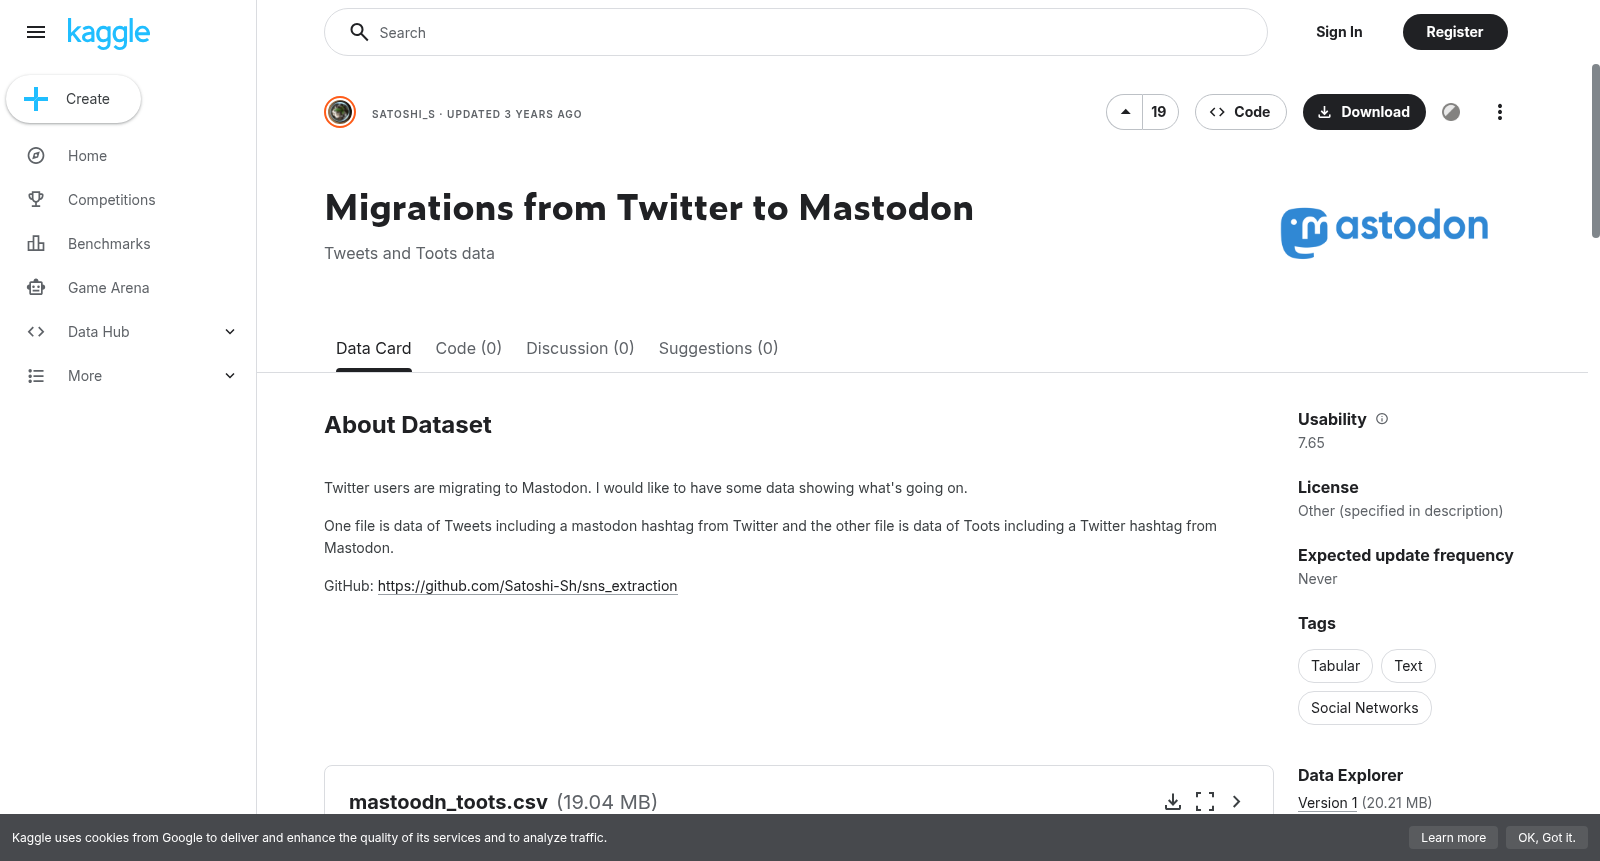
Task: Open the three-dot options menu
Action: [1499, 112]
